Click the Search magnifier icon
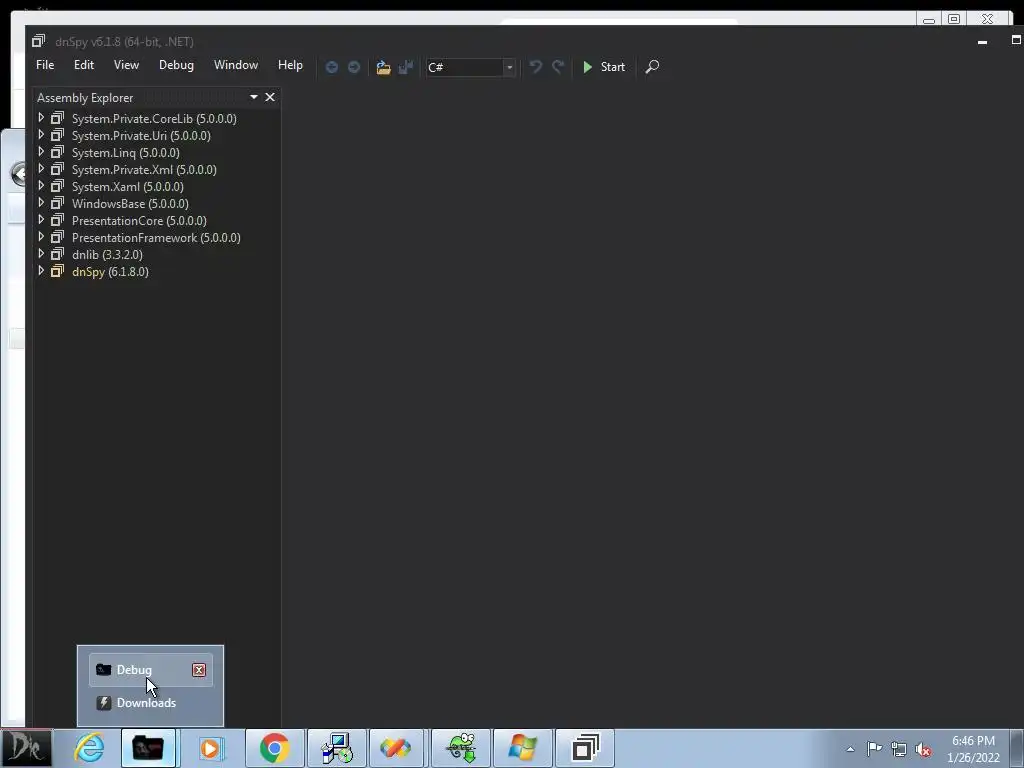Viewport: 1024px width, 768px height. pos(652,67)
